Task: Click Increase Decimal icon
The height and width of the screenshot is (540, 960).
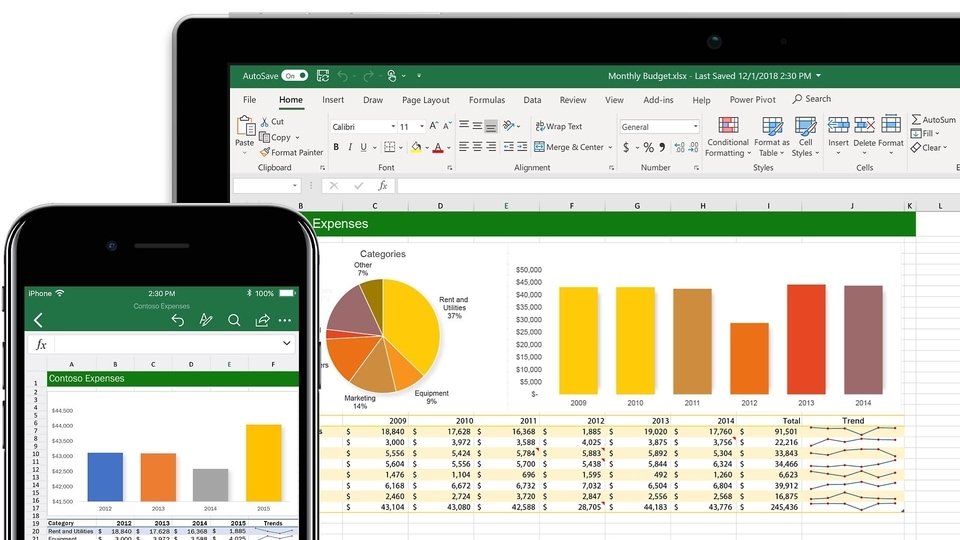Action: pyautogui.click(x=680, y=148)
